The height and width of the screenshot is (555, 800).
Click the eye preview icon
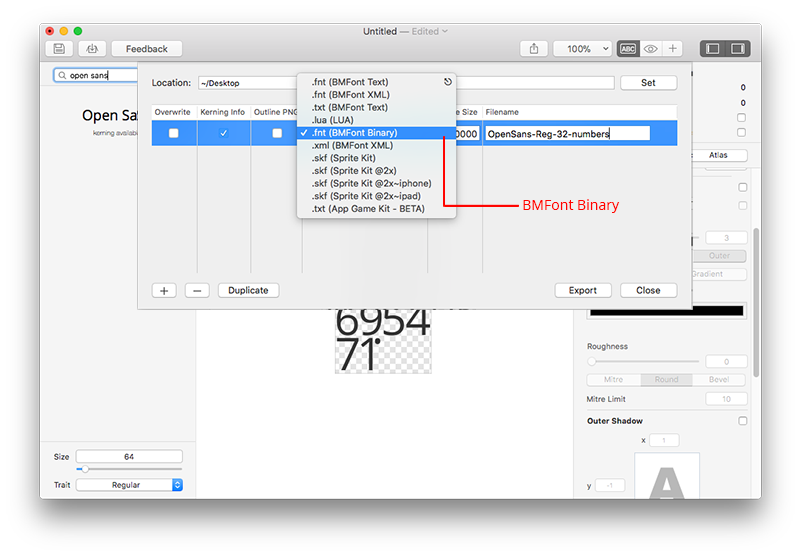[x=650, y=49]
